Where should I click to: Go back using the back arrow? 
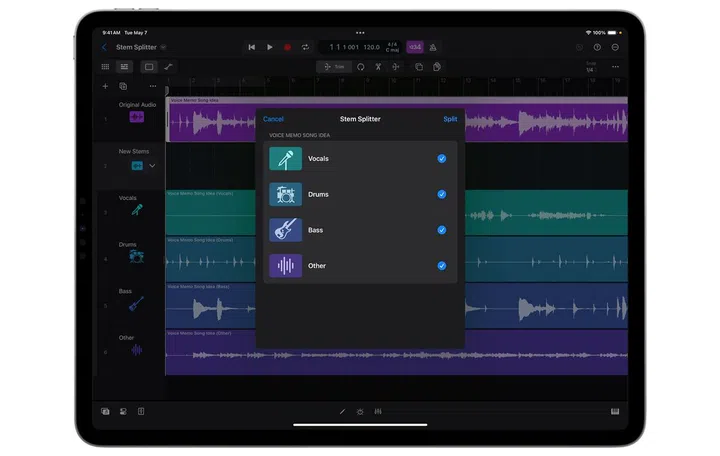pos(104,47)
